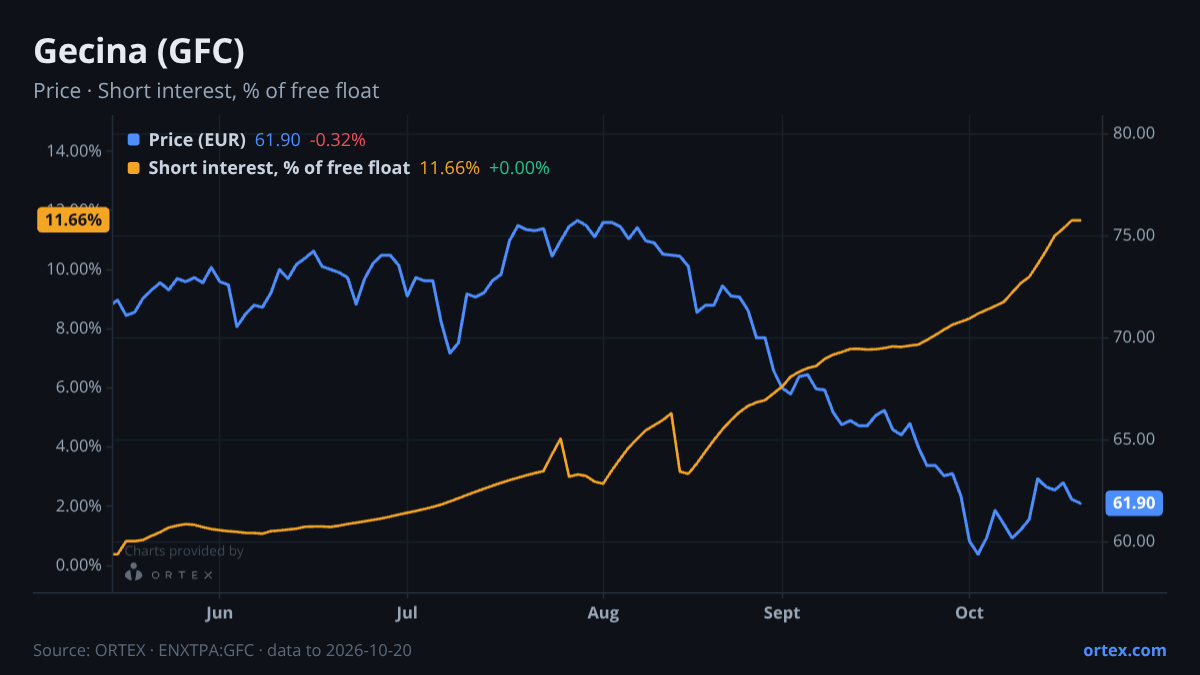Click the source line 'ENXTPA:GFC' footer text
The height and width of the screenshot is (675, 1200).
click(222, 651)
